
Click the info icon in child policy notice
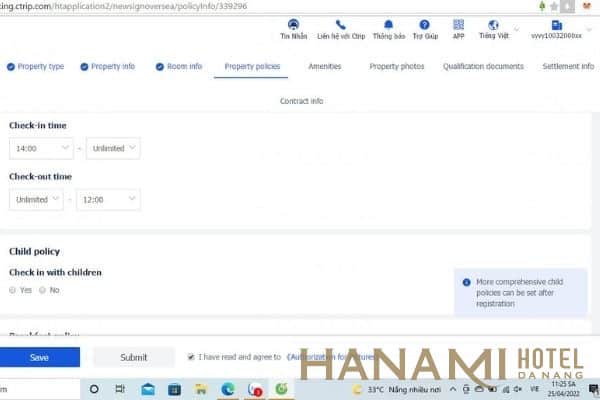[x=466, y=282]
